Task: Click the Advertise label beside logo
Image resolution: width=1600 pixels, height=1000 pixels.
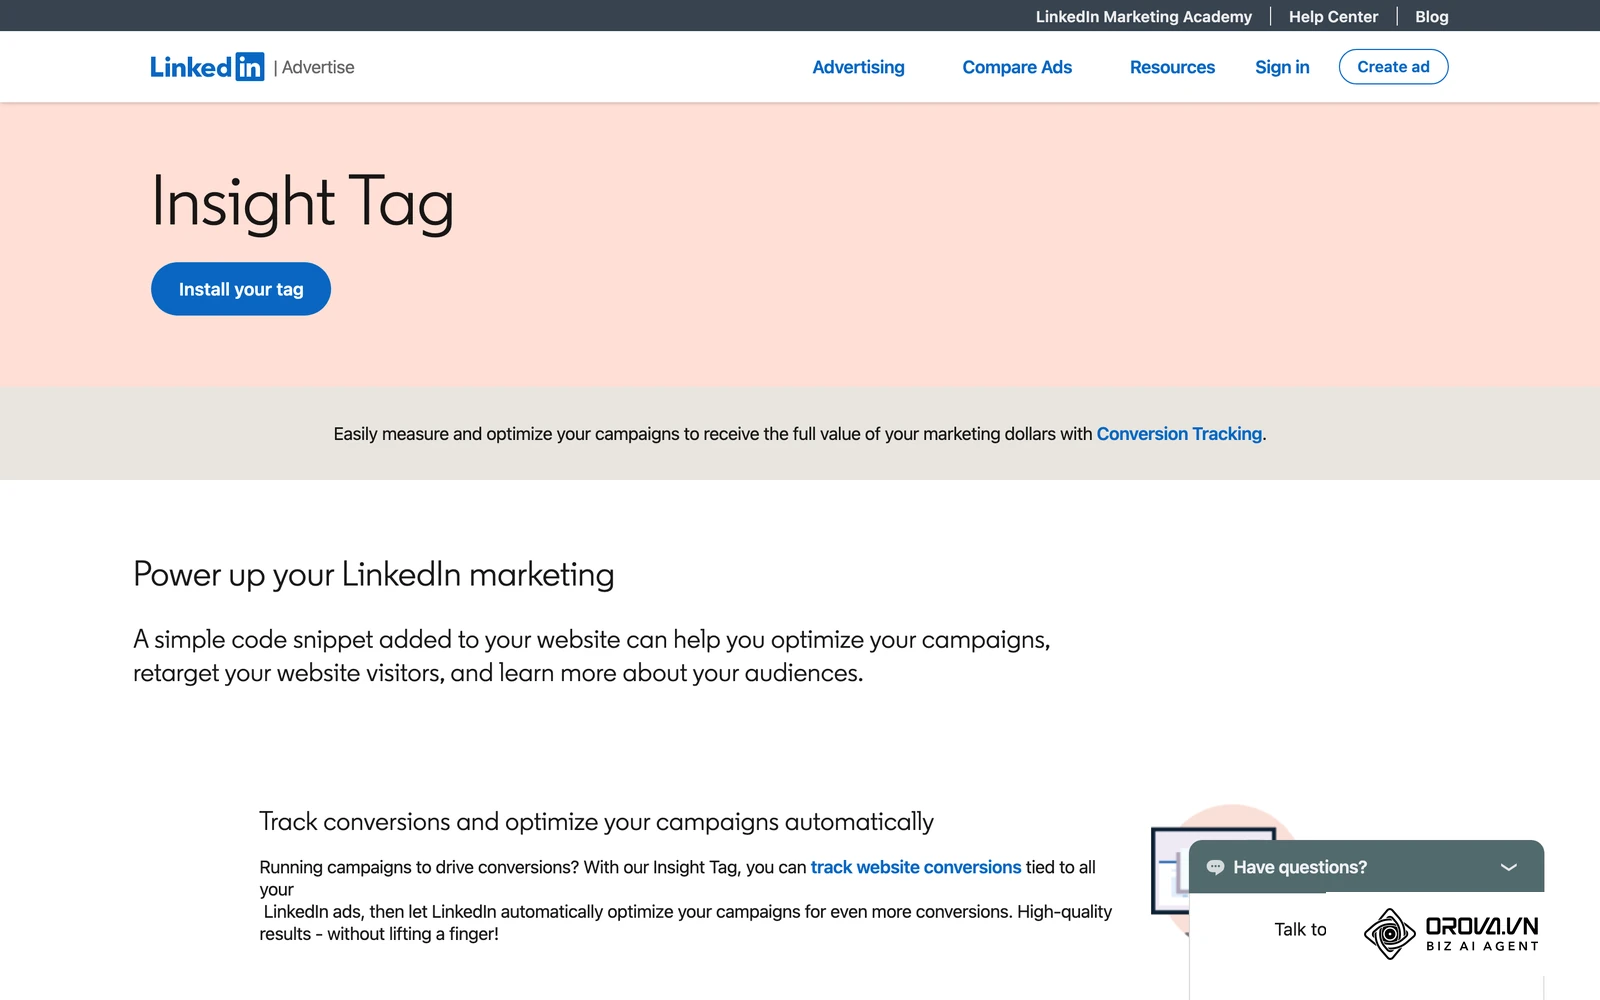Action: pyautogui.click(x=318, y=67)
